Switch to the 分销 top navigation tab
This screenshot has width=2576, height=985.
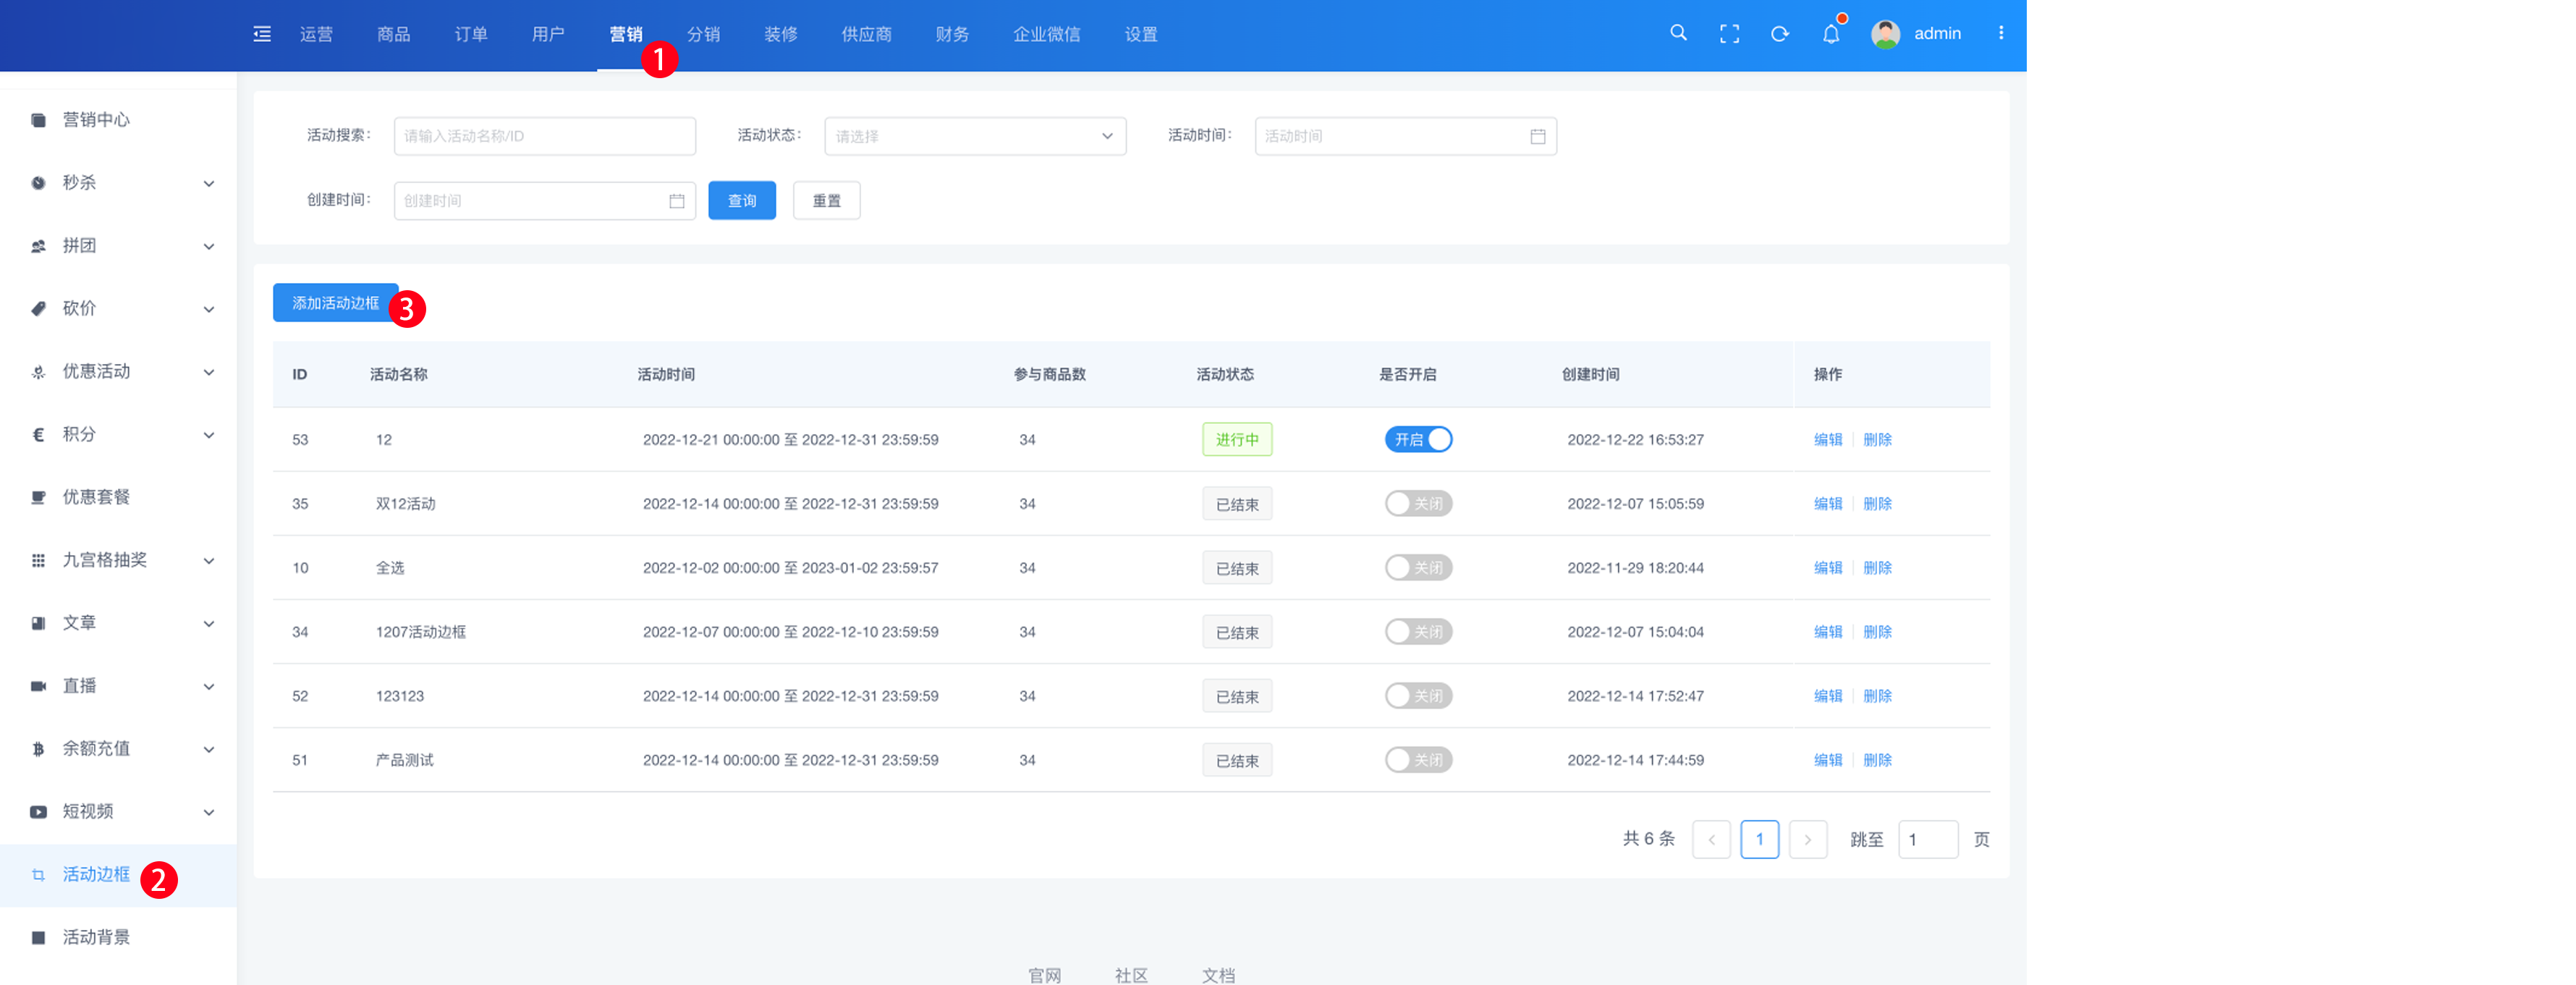(x=703, y=34)
